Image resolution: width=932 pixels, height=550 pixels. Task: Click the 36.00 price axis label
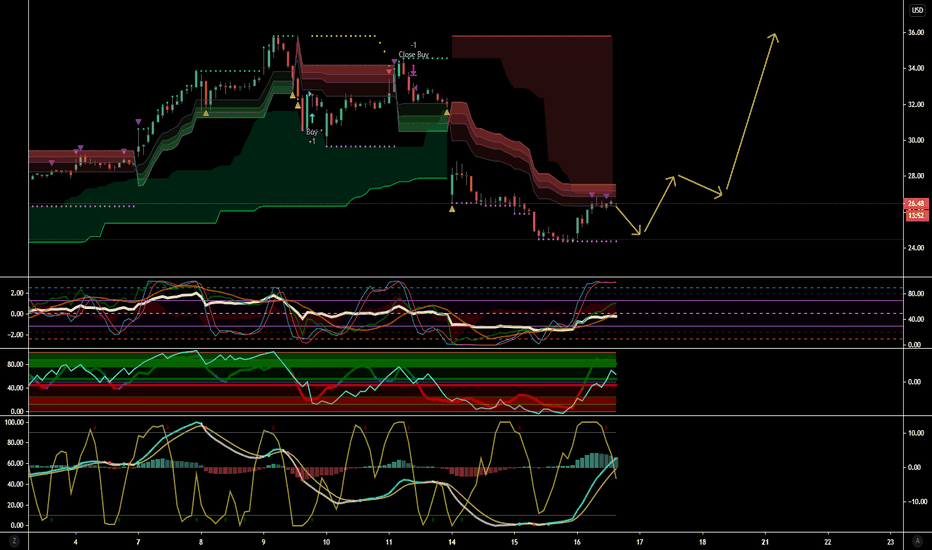(916, 33)
